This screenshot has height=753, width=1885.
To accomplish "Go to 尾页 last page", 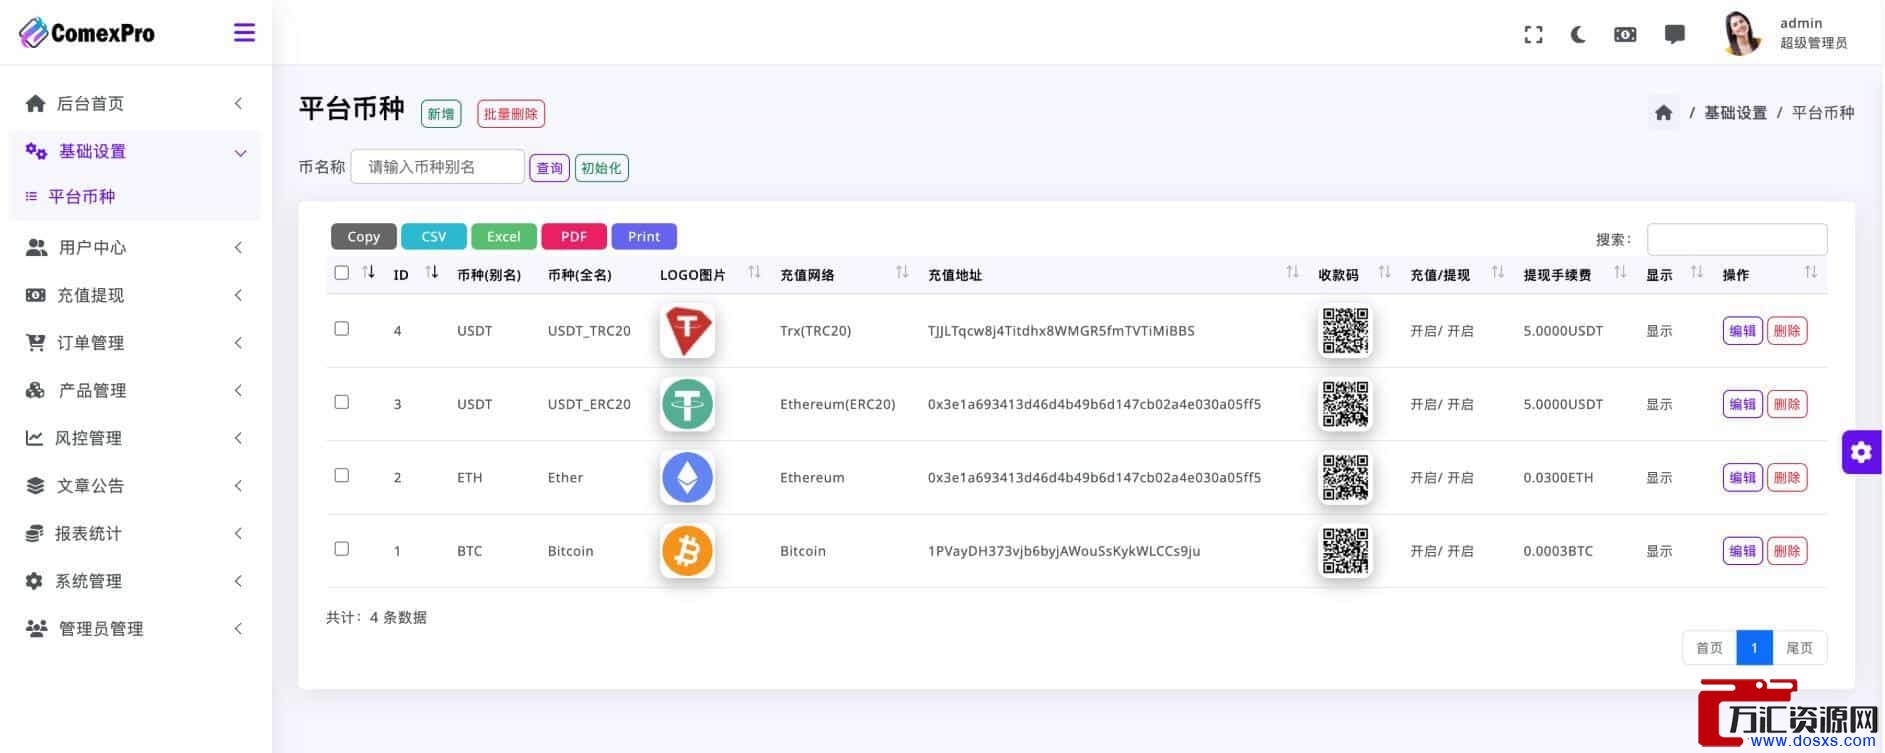I will [x=1799, y=648].
